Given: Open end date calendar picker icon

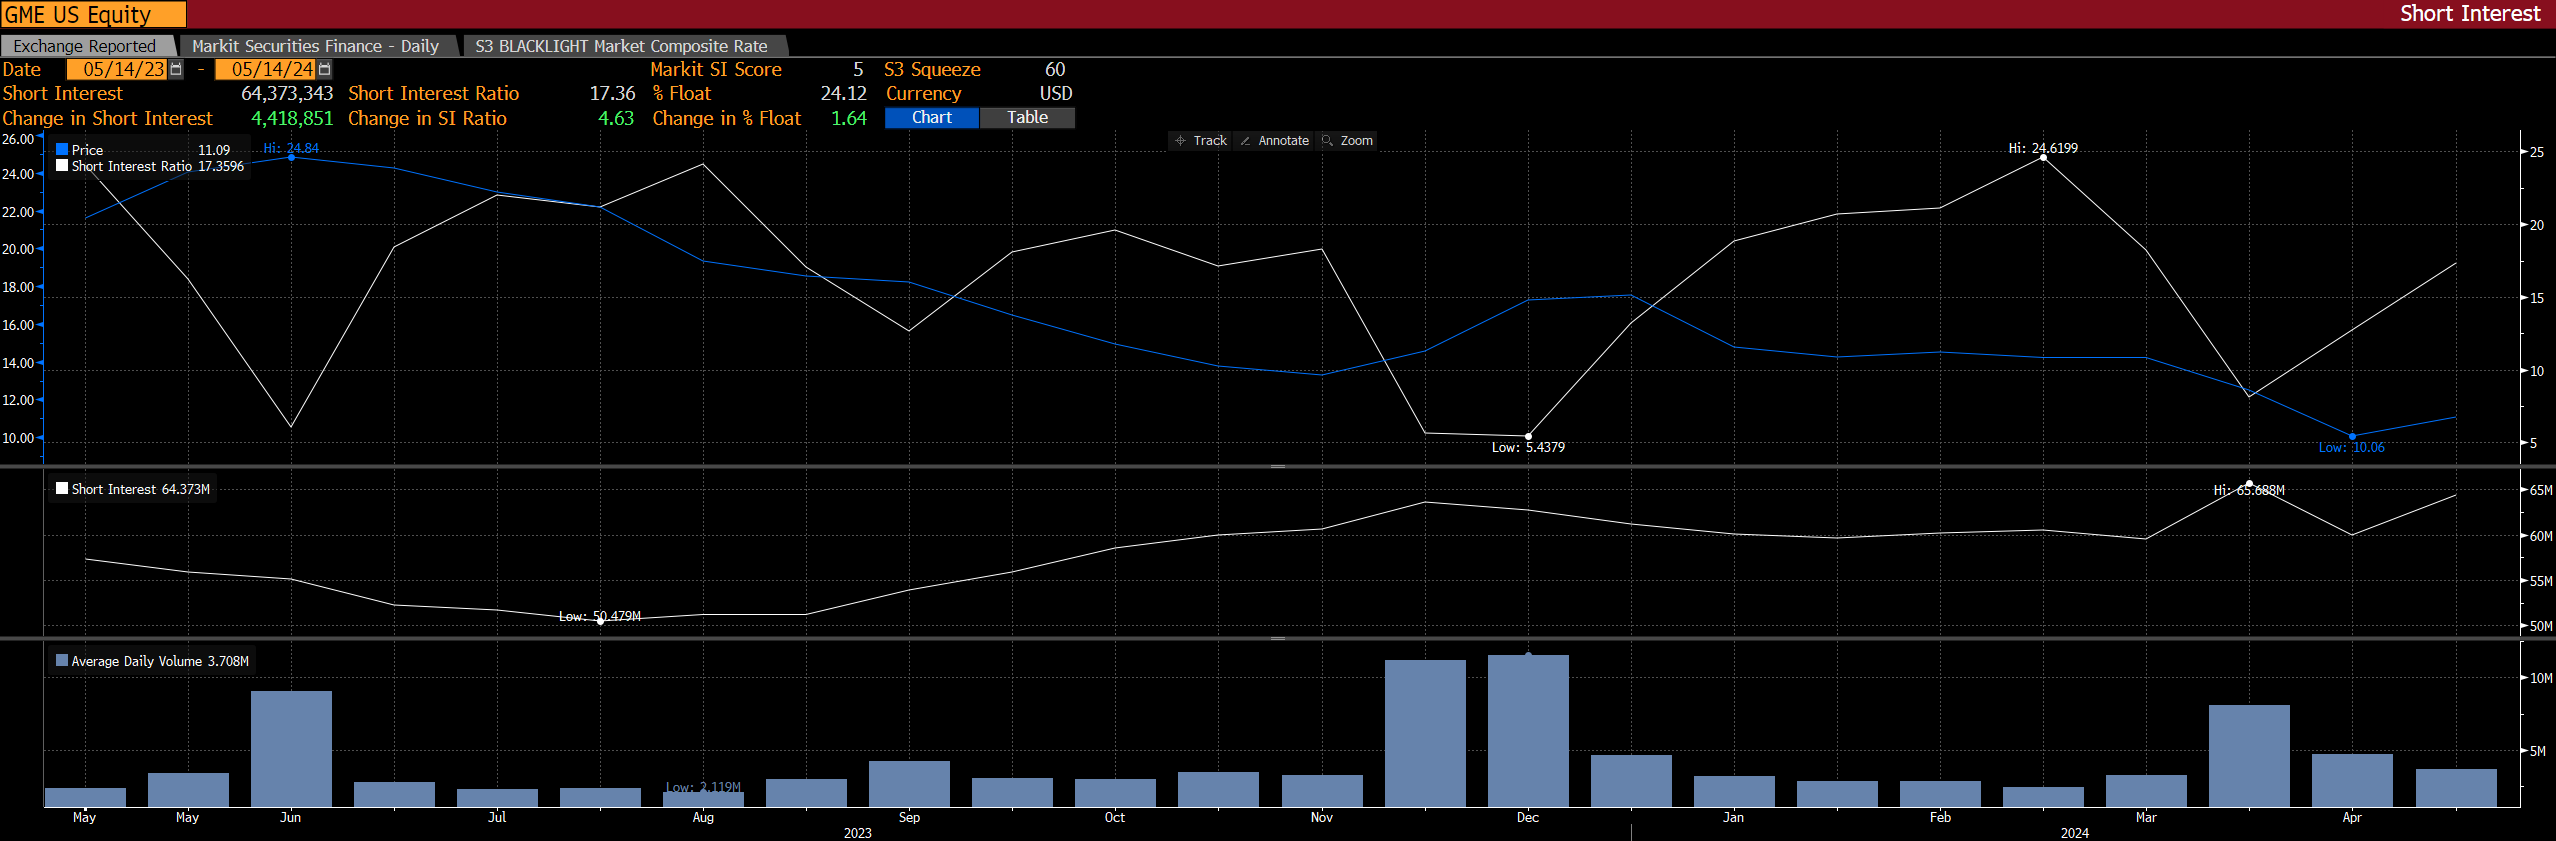Looking at the screenshot, I should click(324, 69).
